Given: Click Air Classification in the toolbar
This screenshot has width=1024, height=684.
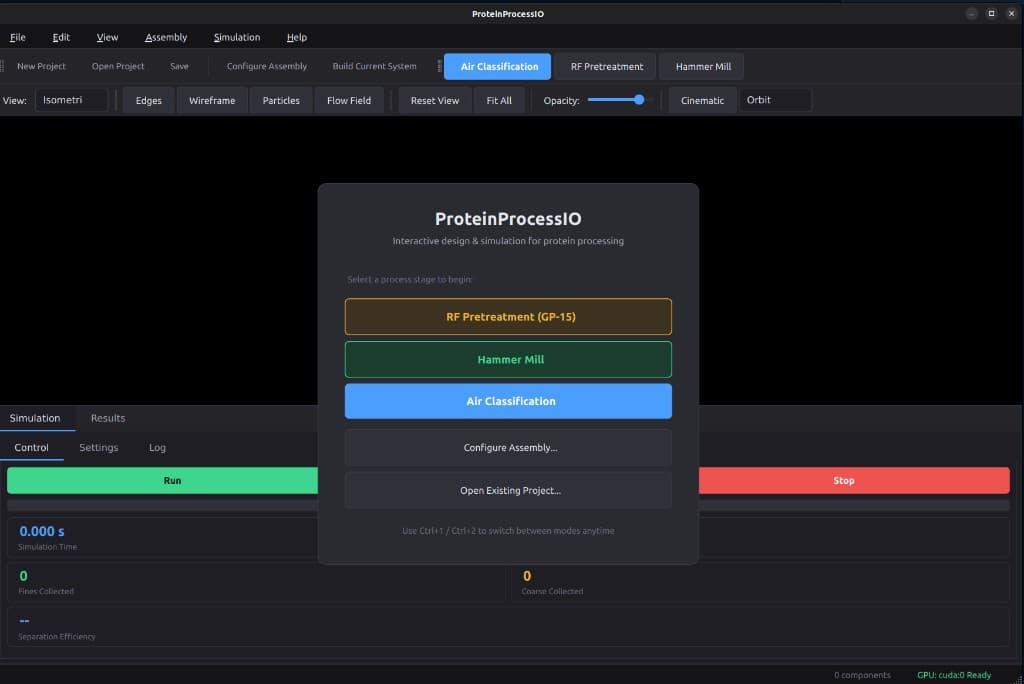Looking at the screenshot, I should pyautogui.click(x=497, y=66).
